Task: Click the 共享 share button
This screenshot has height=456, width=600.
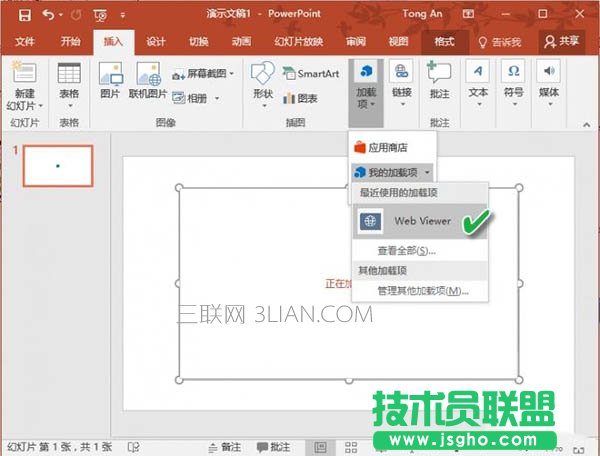Action: click(562, 41)
